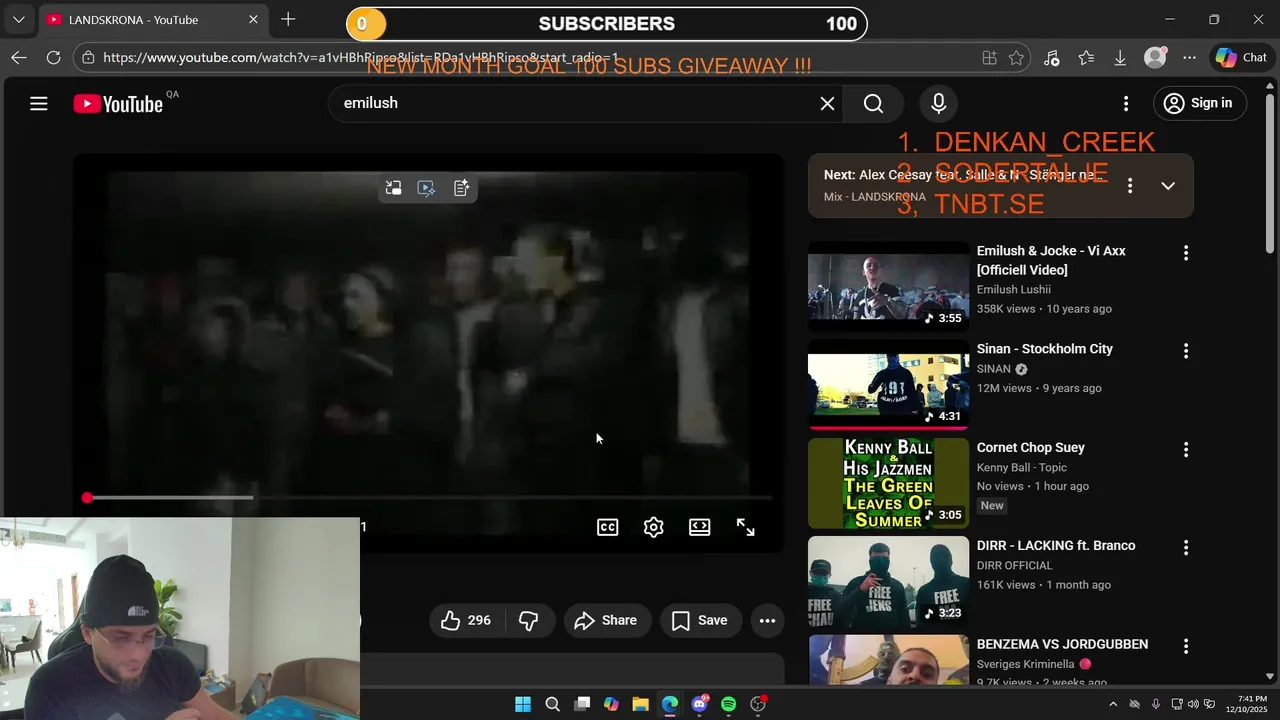This screenshot has width=1280, height=720.
Task: Open more actions menu below the video
Action: (x=767, y=620)
